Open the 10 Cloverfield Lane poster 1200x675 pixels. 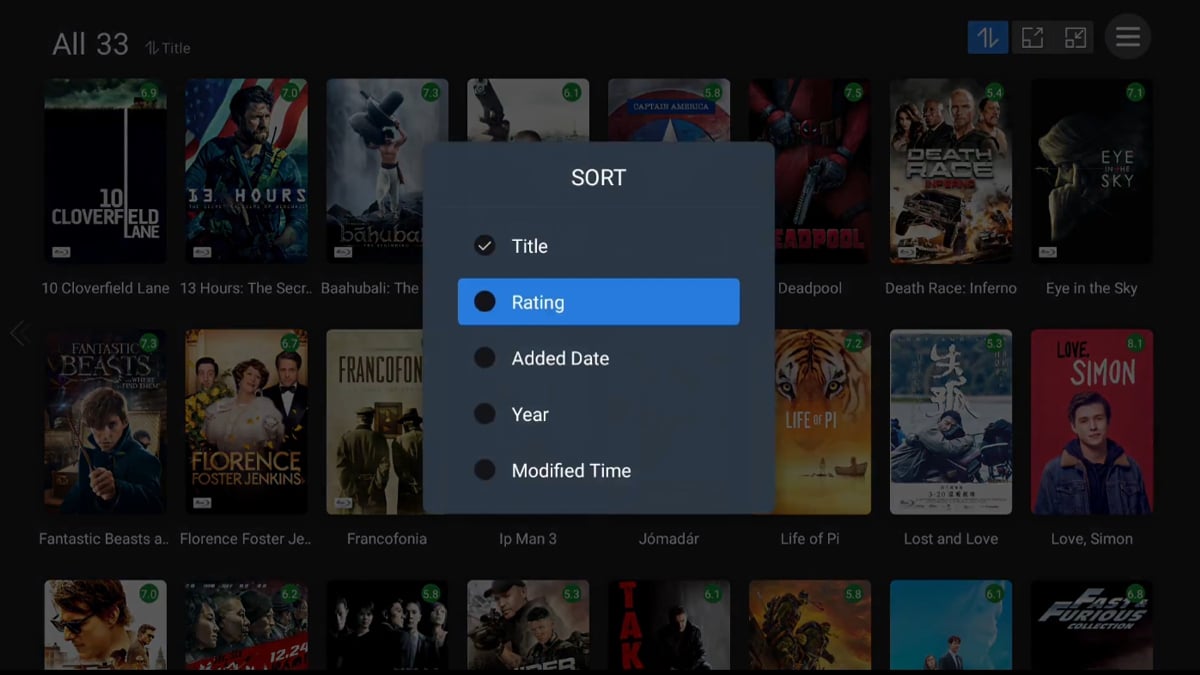(105, 171)
